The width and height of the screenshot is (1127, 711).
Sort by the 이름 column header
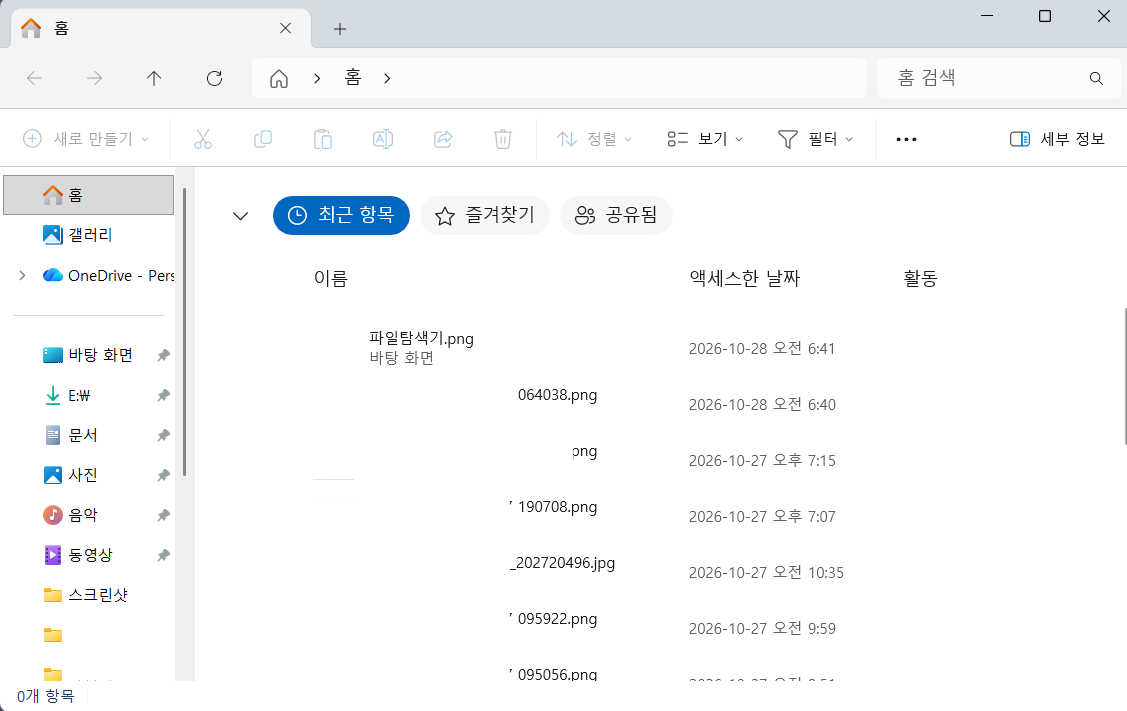click(x=331, y=278)
